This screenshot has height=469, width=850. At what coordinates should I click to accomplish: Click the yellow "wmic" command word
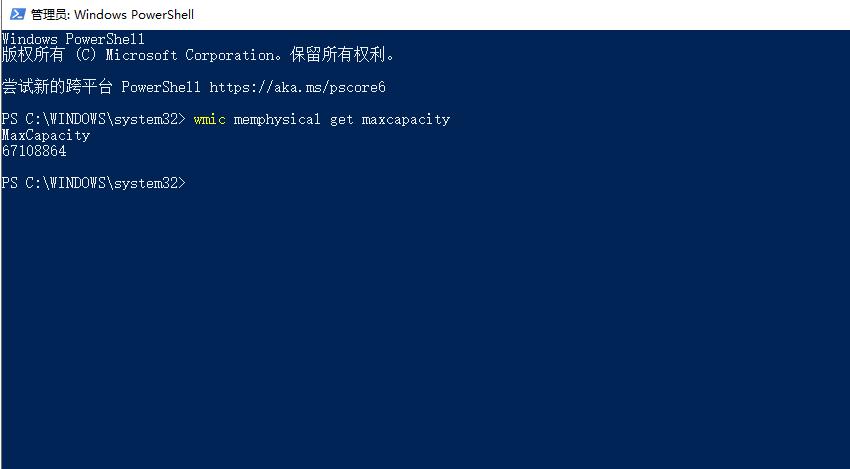pos(209,119)
